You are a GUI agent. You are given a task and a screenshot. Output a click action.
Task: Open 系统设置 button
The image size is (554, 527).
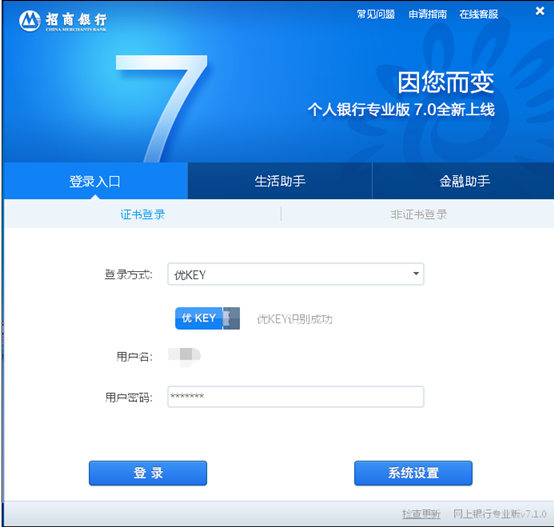click(x=413, y=473)
